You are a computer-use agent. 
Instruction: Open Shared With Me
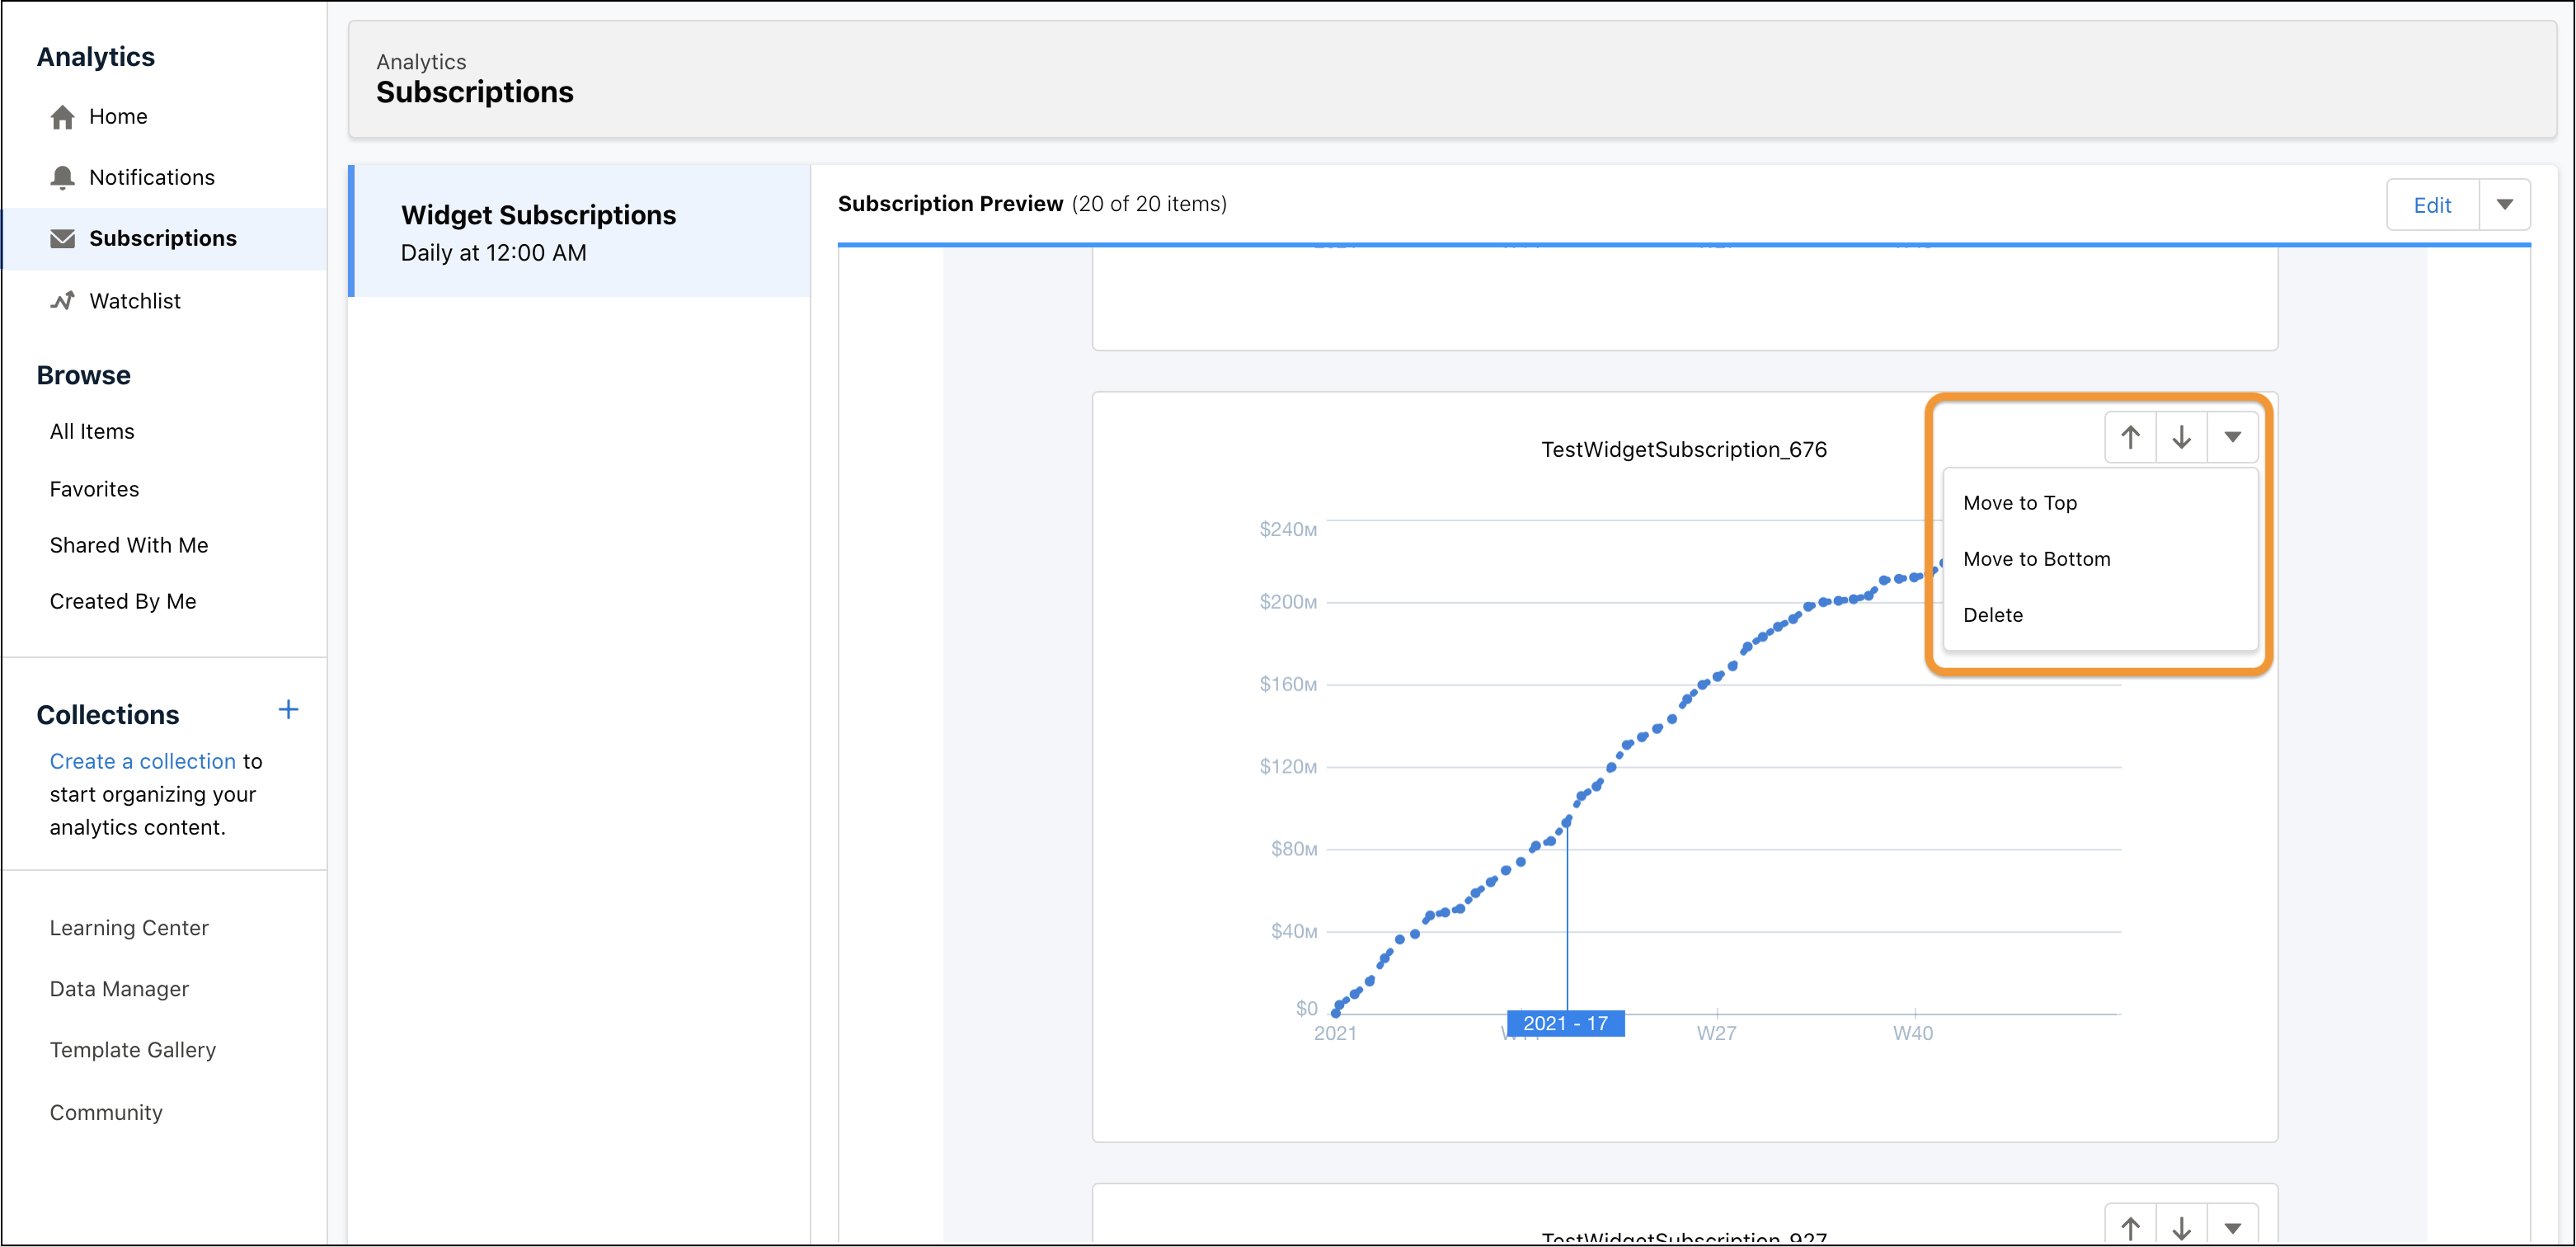(x=129, y=545)
